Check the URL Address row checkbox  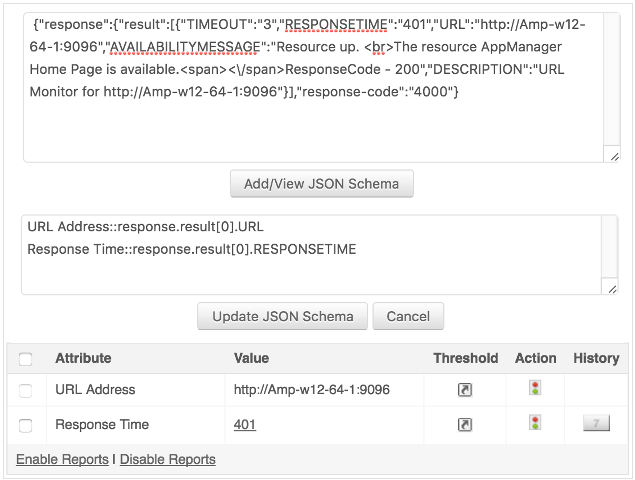[x=25, y=390]
